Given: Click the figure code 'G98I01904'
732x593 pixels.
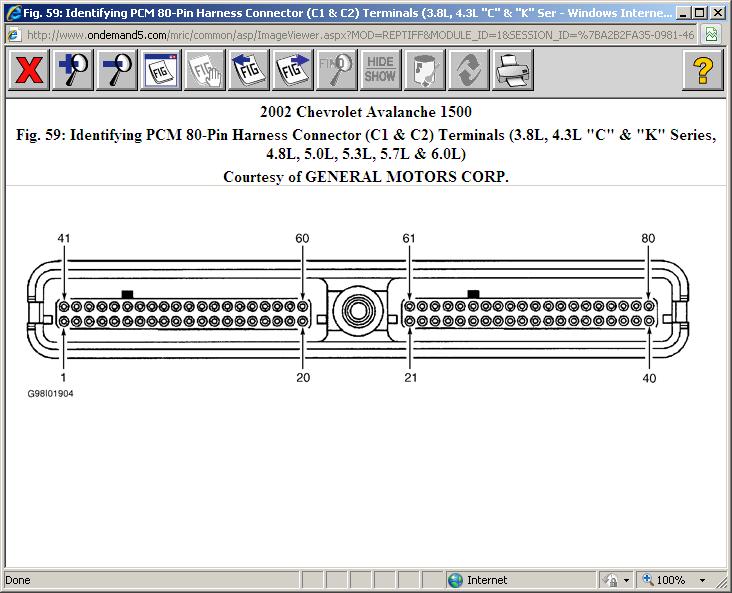Looking at the screenshot, I should pos(50,394).
